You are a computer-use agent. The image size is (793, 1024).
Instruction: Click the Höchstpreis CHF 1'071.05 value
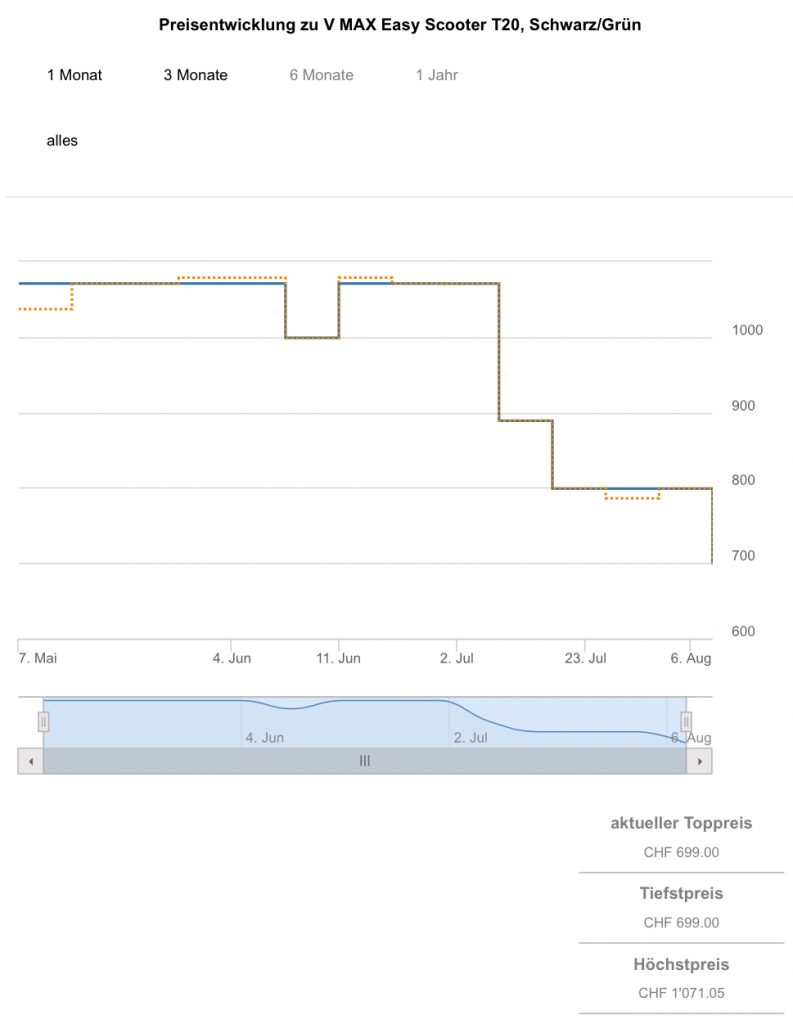click(x=681, y=994)
